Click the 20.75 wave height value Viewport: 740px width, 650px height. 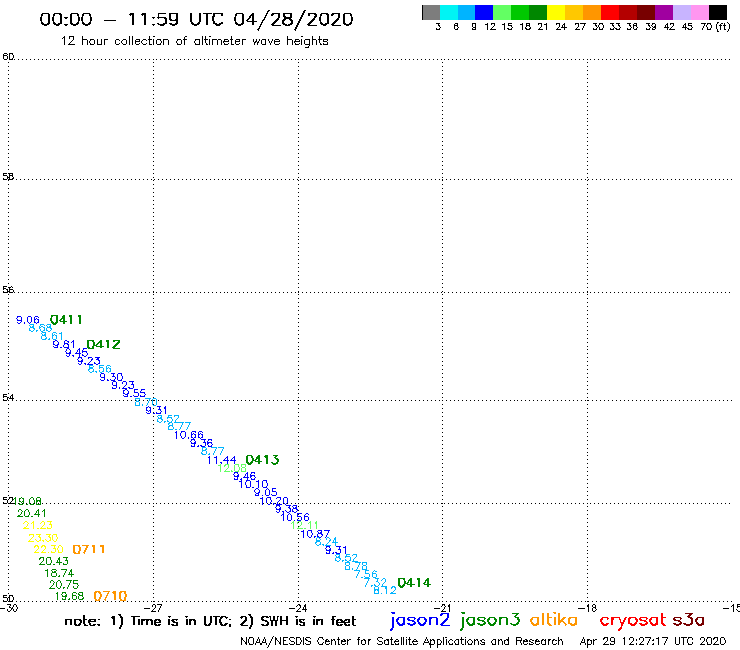(x=64, y=584)
